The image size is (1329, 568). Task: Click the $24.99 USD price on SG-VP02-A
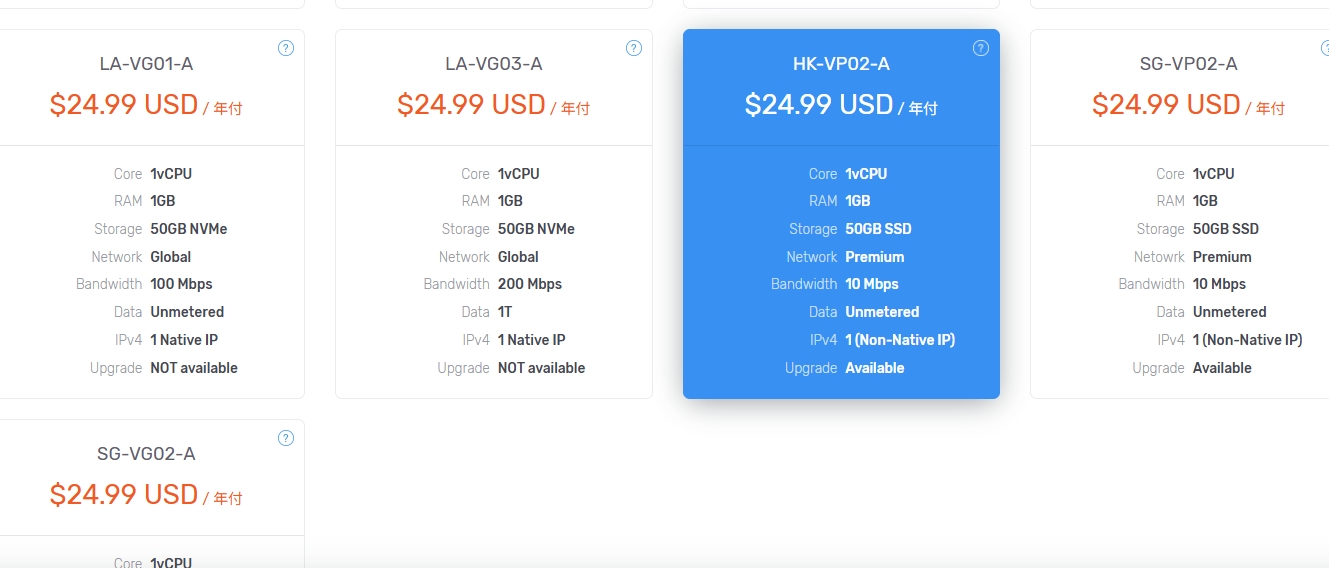pyautogui.click(x=1166, y=104)
